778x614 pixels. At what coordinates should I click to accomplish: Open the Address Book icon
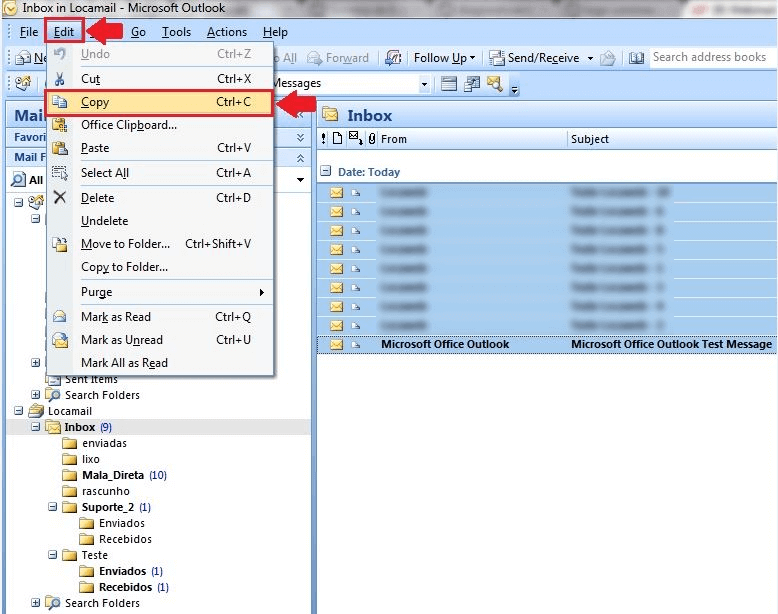click(636, 58)
